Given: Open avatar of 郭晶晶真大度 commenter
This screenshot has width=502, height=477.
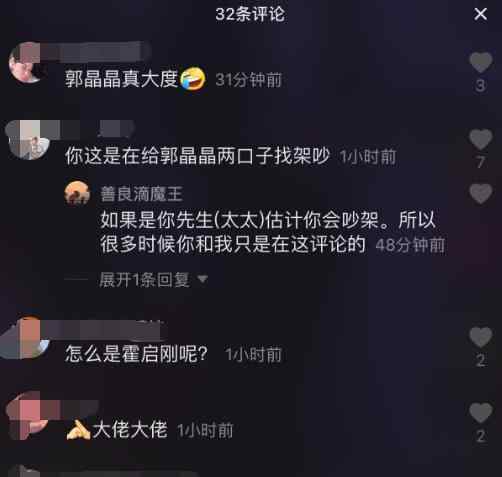Looking at the screenshot, I should pos(28,62).
